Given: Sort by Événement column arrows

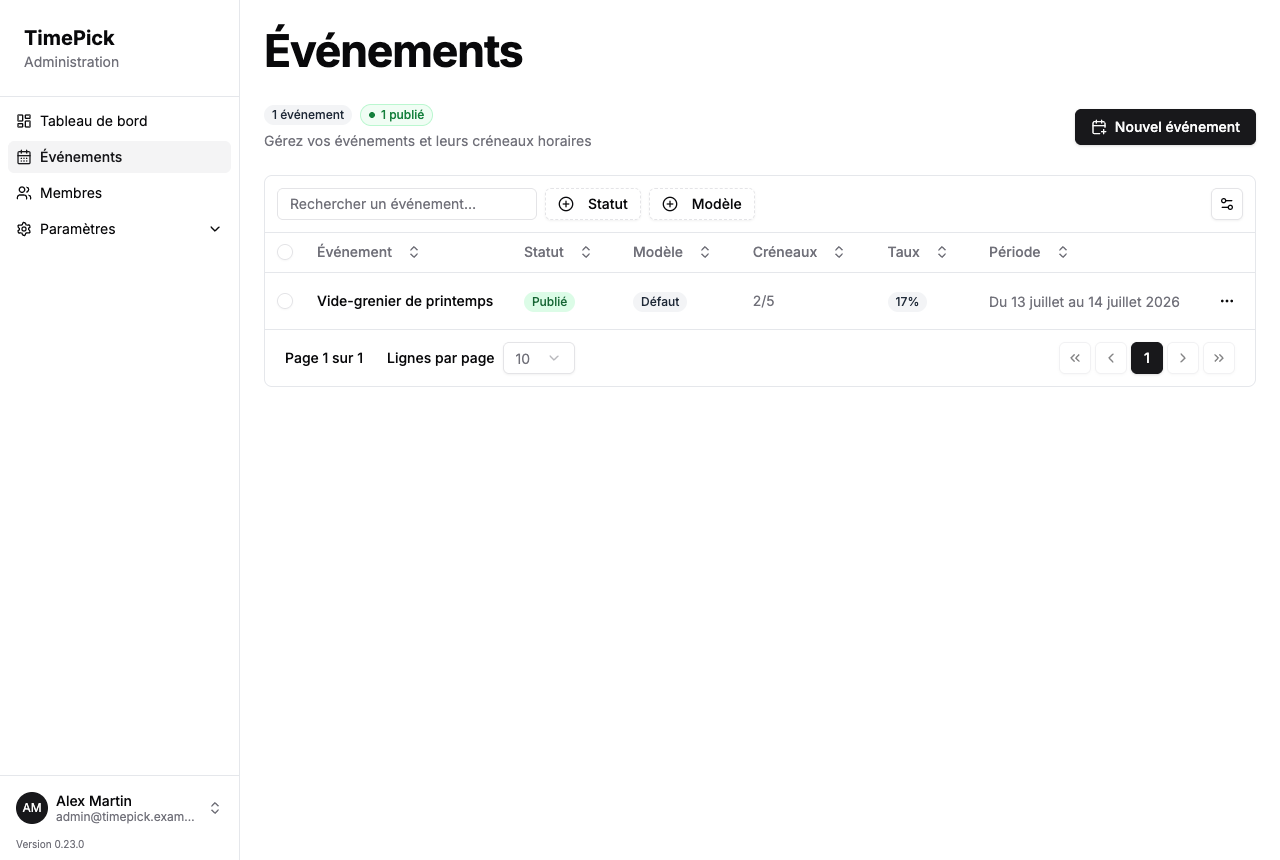Looking at the screenshot, I should click(414, 252).
